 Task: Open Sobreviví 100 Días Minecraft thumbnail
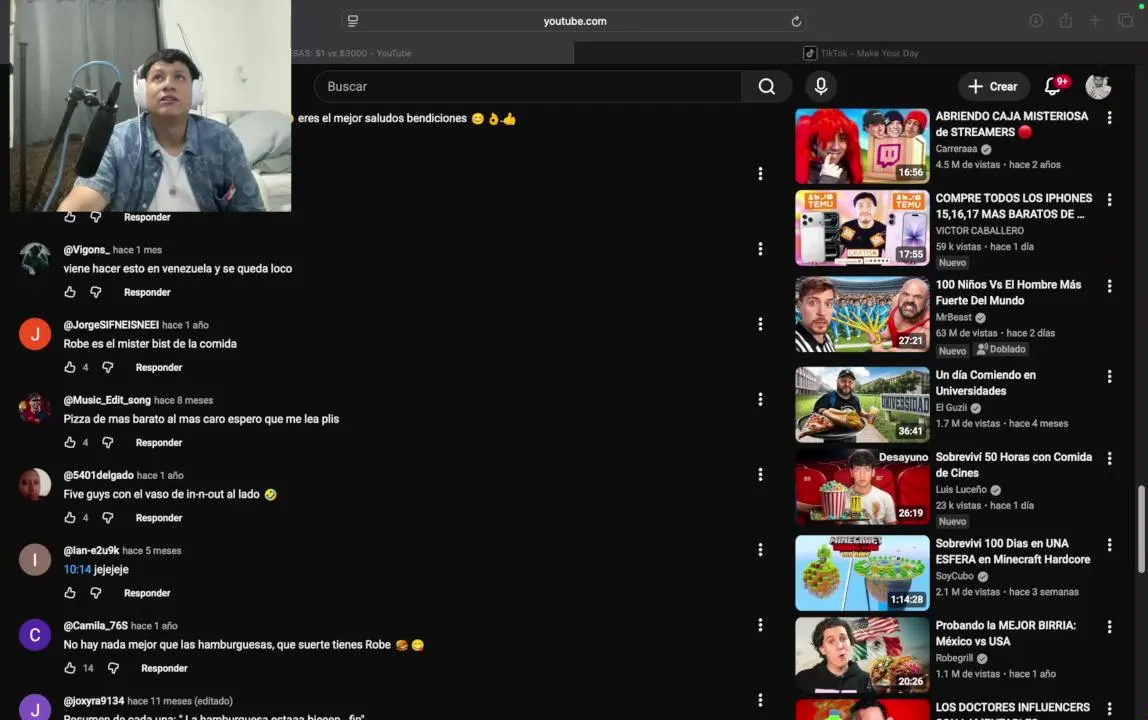coord(862,573)
